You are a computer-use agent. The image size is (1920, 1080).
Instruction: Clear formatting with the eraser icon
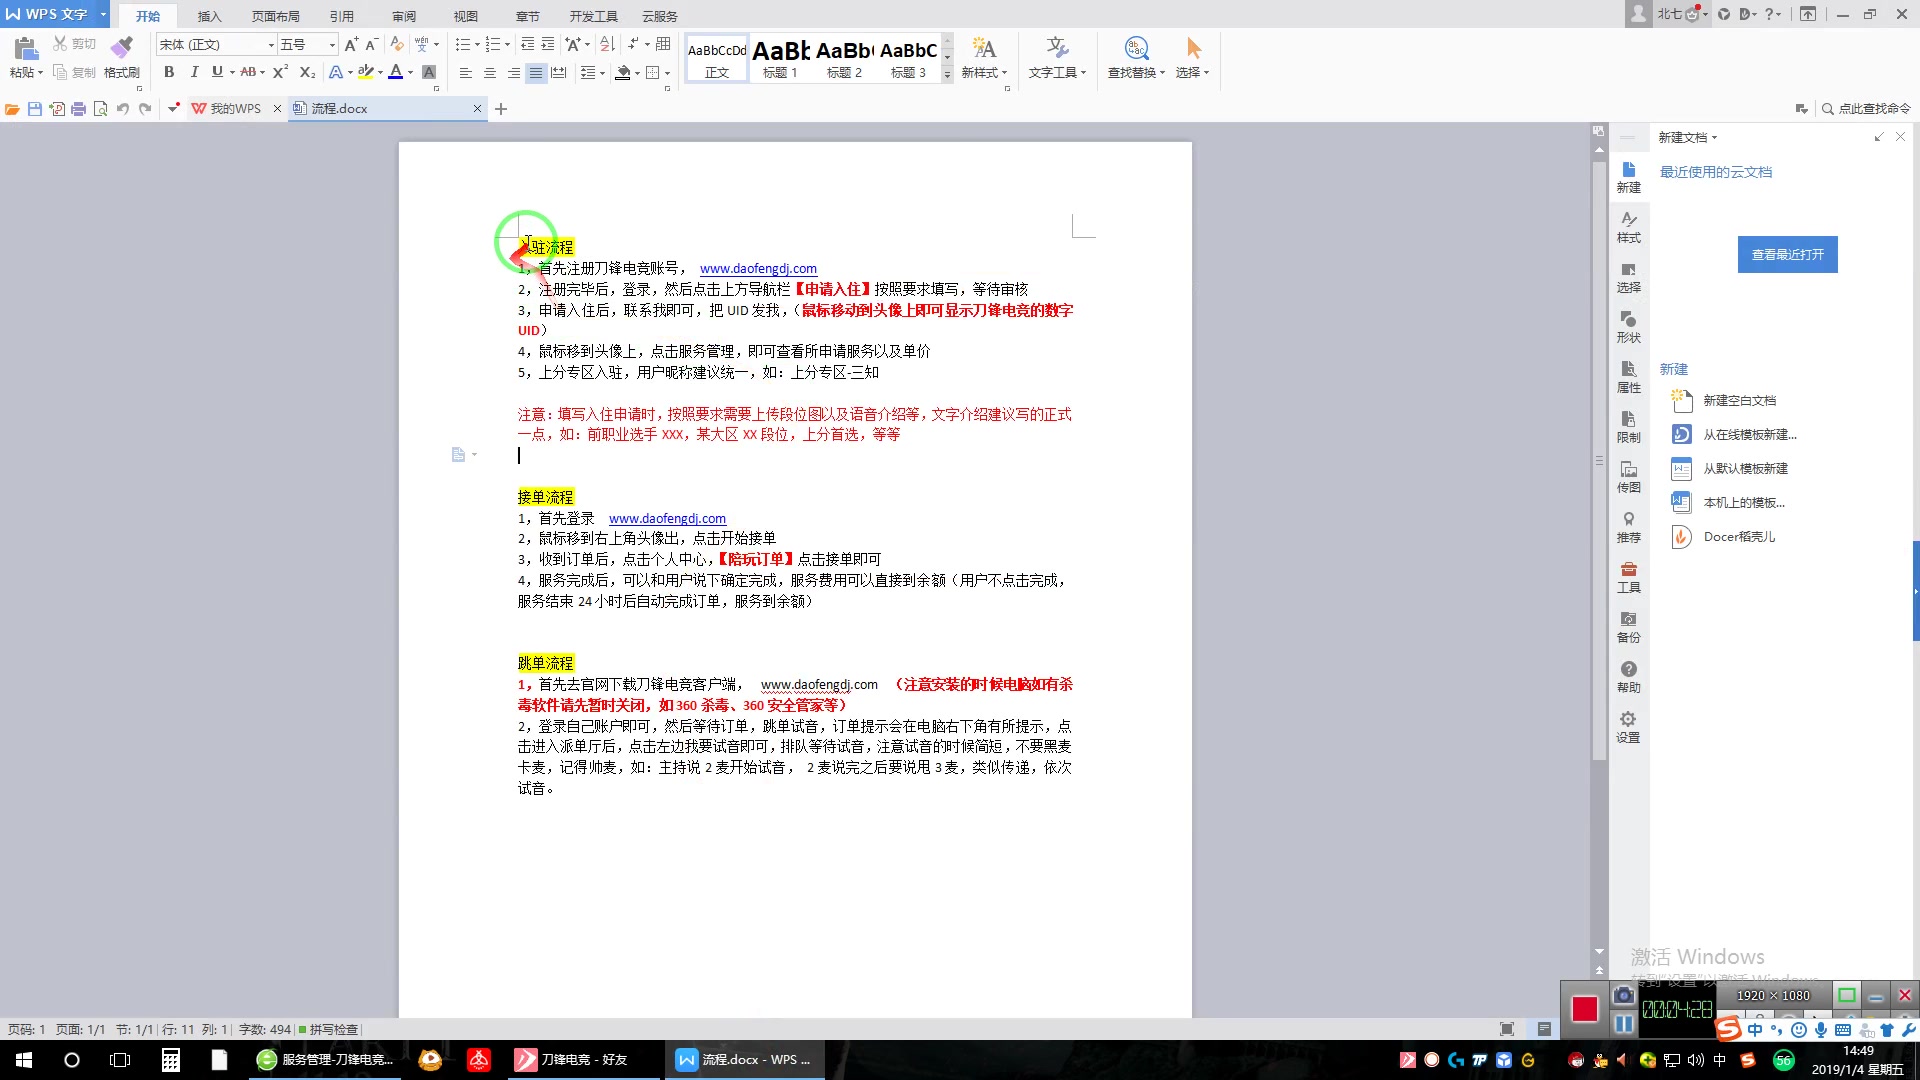(x=397, y=44)
